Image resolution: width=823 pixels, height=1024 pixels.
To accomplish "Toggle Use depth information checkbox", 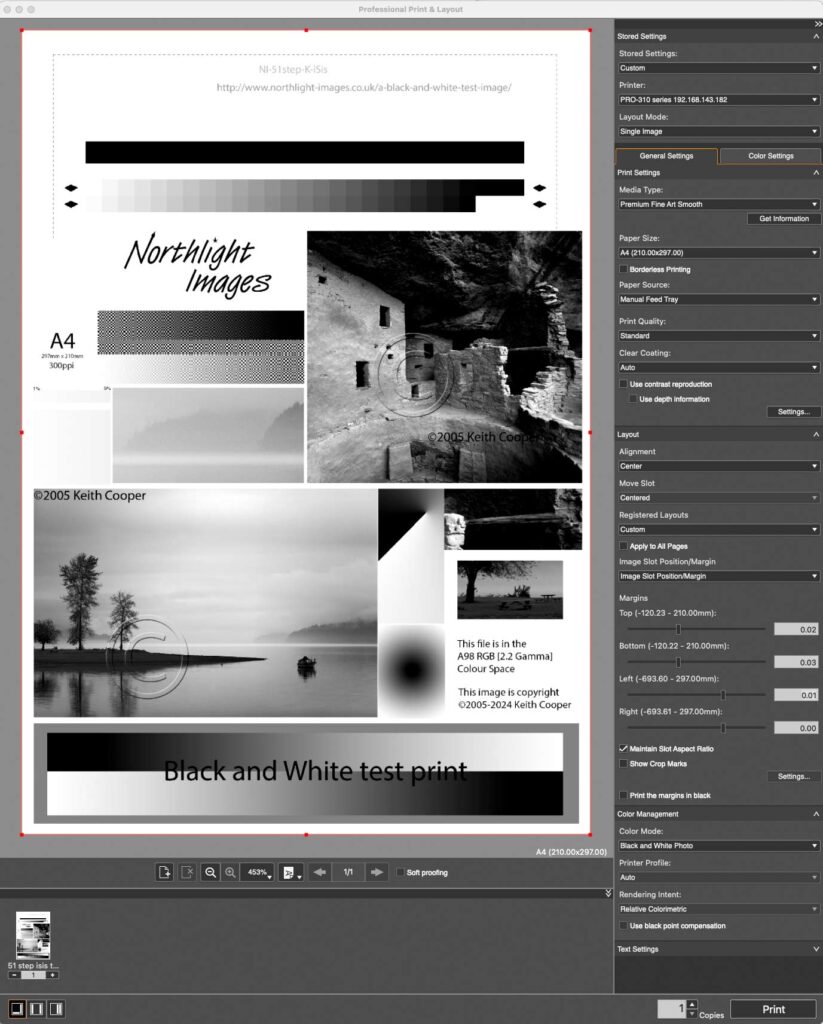I will point(633,399).
